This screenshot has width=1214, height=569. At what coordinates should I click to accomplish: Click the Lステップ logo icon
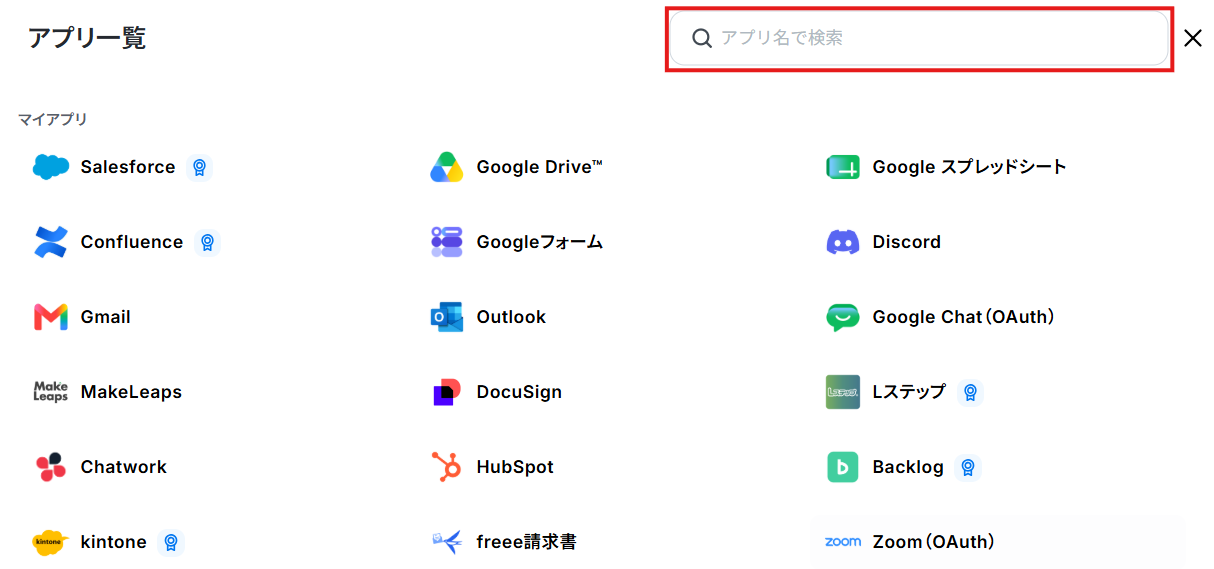pyautogui.click(x=843, y=392)
